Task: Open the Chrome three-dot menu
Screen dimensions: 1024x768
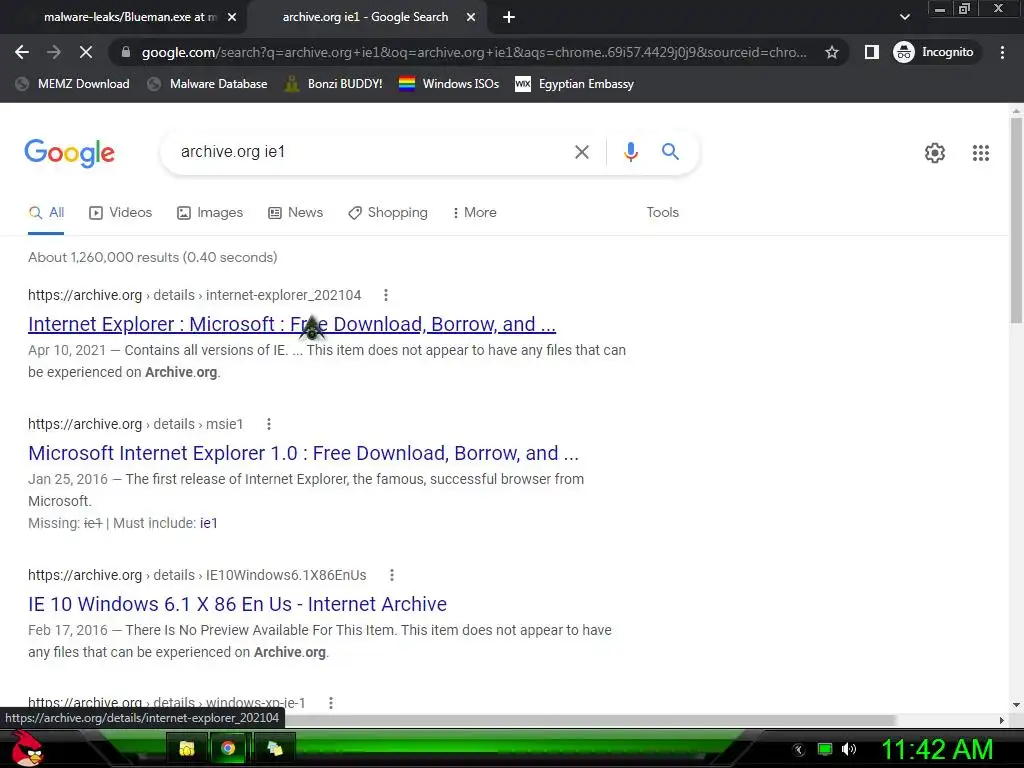Action: [1002, 52]
